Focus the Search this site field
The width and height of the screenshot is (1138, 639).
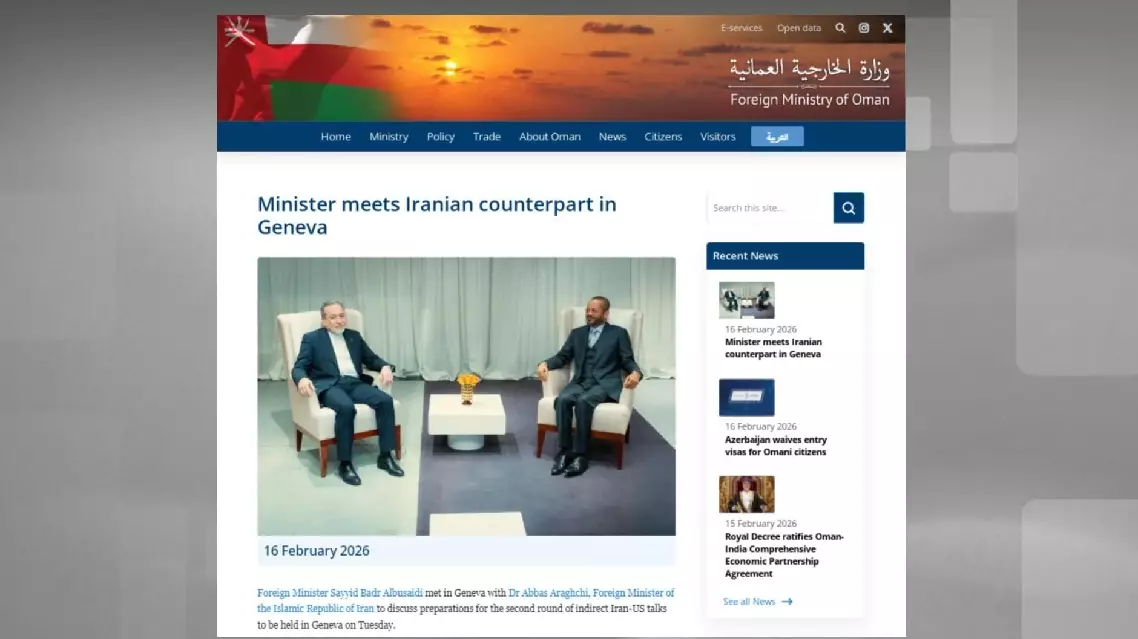(x=769, y=208)
